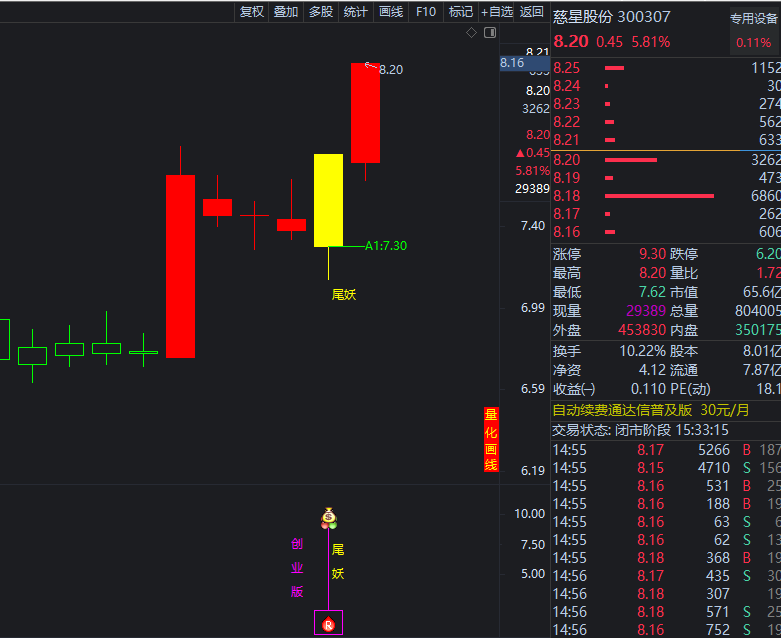The height and width of the screenshot is (638, 781).
Task: Click the bid price 8.20 row
Action: (666, 160)
